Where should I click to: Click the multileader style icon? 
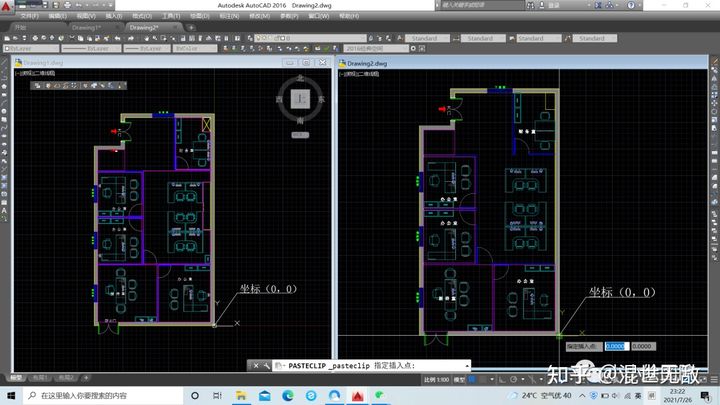568,38
